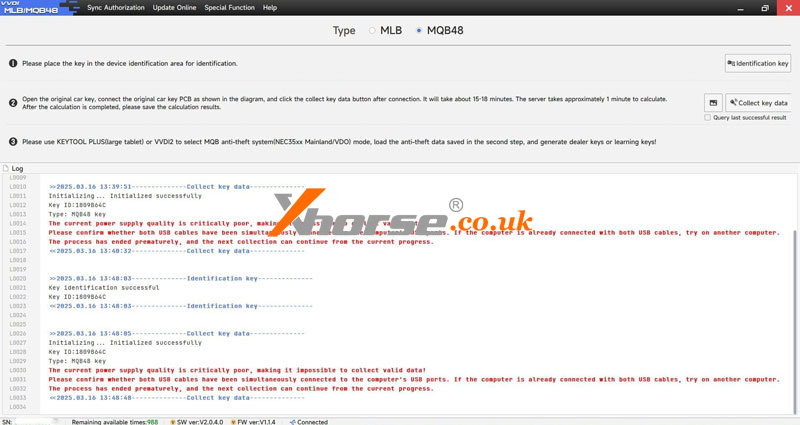800x425 pixels.
Task: Minimize the application window
Action: [741, 8]
